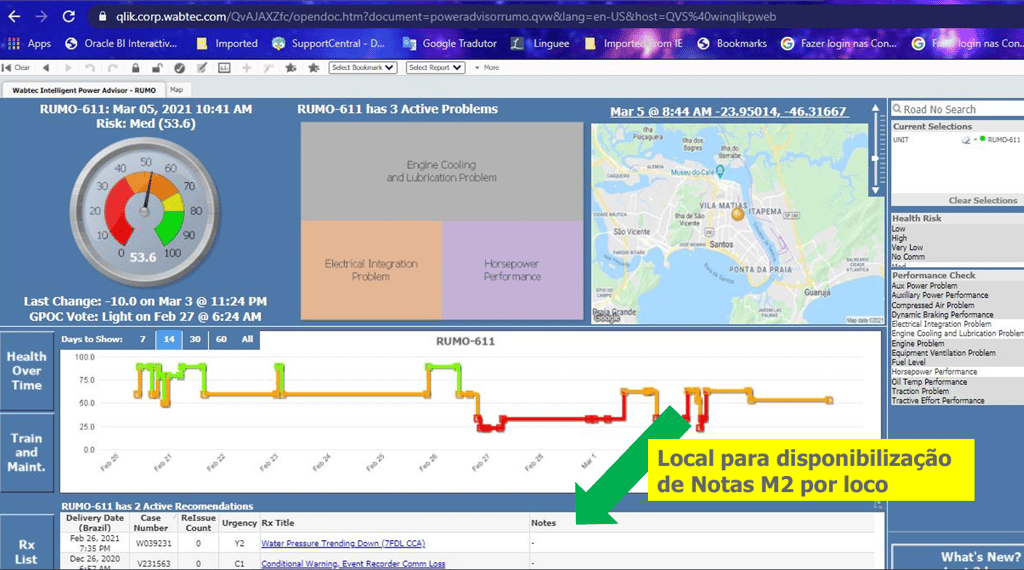1024x570 pixels.
Task: Open the SupportCentral bookmark
Action: pyautogui.click(x=329, y=43)
